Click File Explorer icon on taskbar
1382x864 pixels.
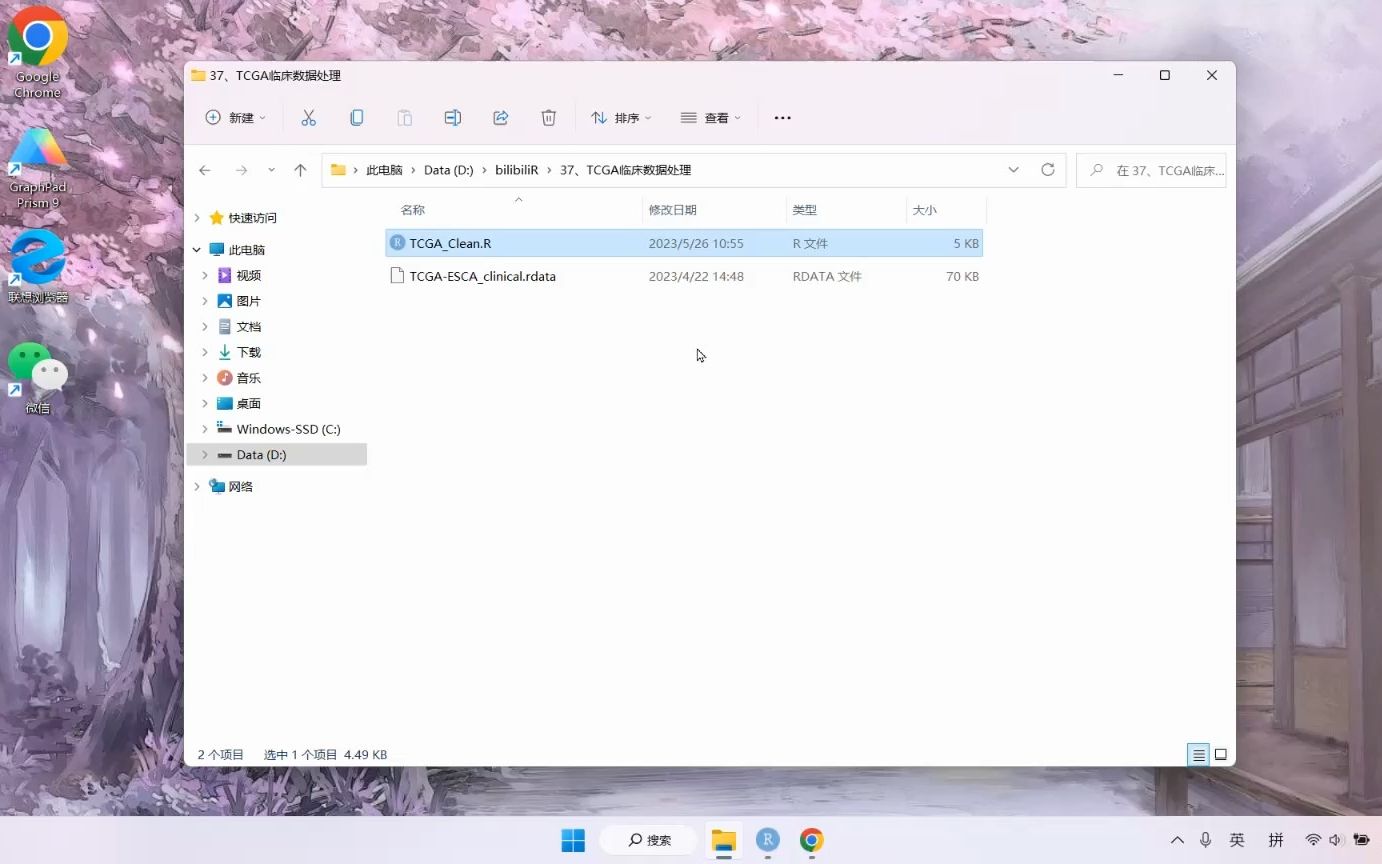pyautogui.click(x=723, y=840)
